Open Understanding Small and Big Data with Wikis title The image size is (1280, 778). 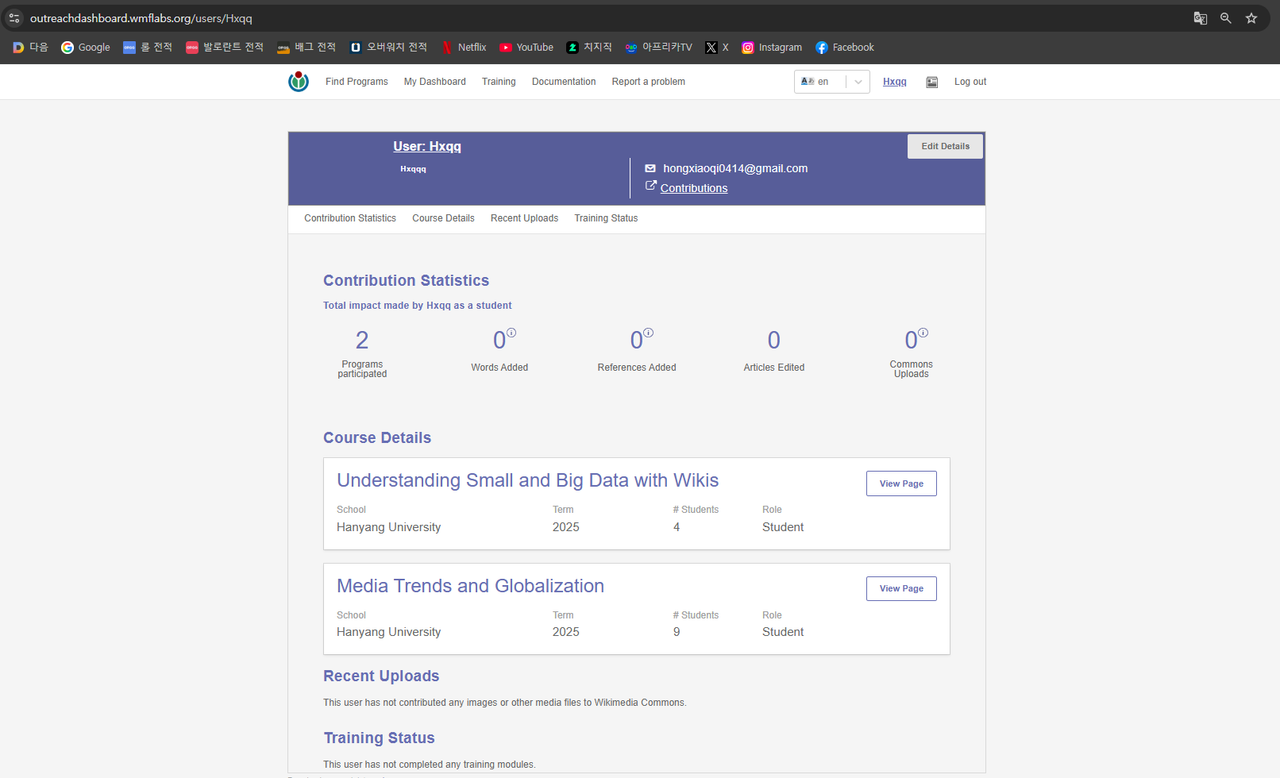(528, 480)
